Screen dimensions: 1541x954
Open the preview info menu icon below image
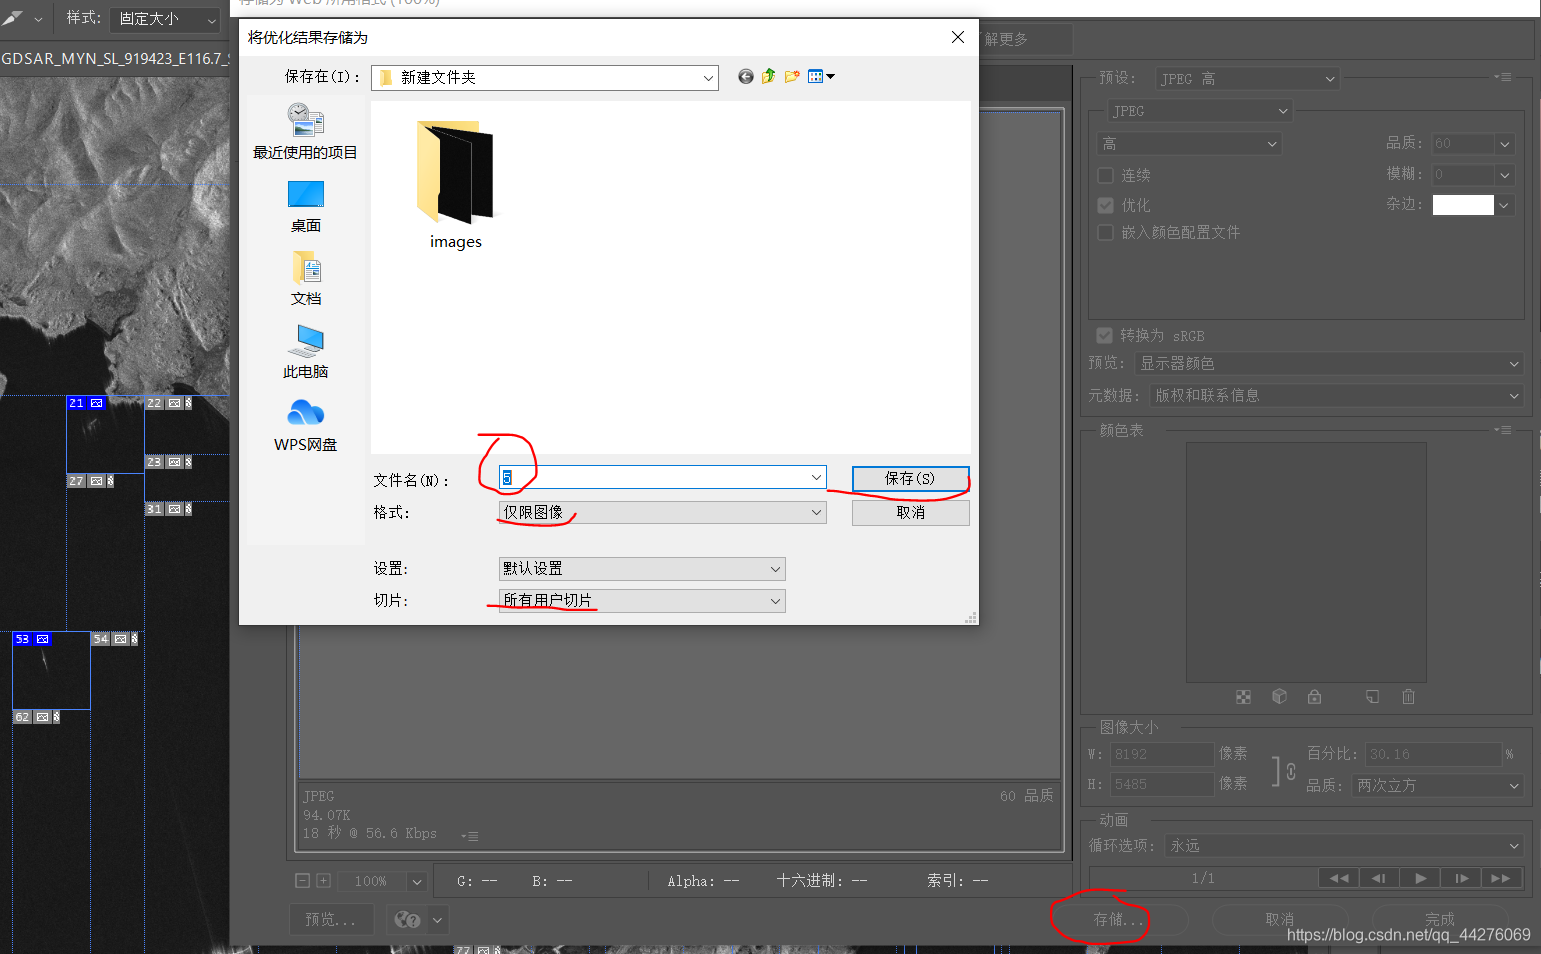click(470, 836)
